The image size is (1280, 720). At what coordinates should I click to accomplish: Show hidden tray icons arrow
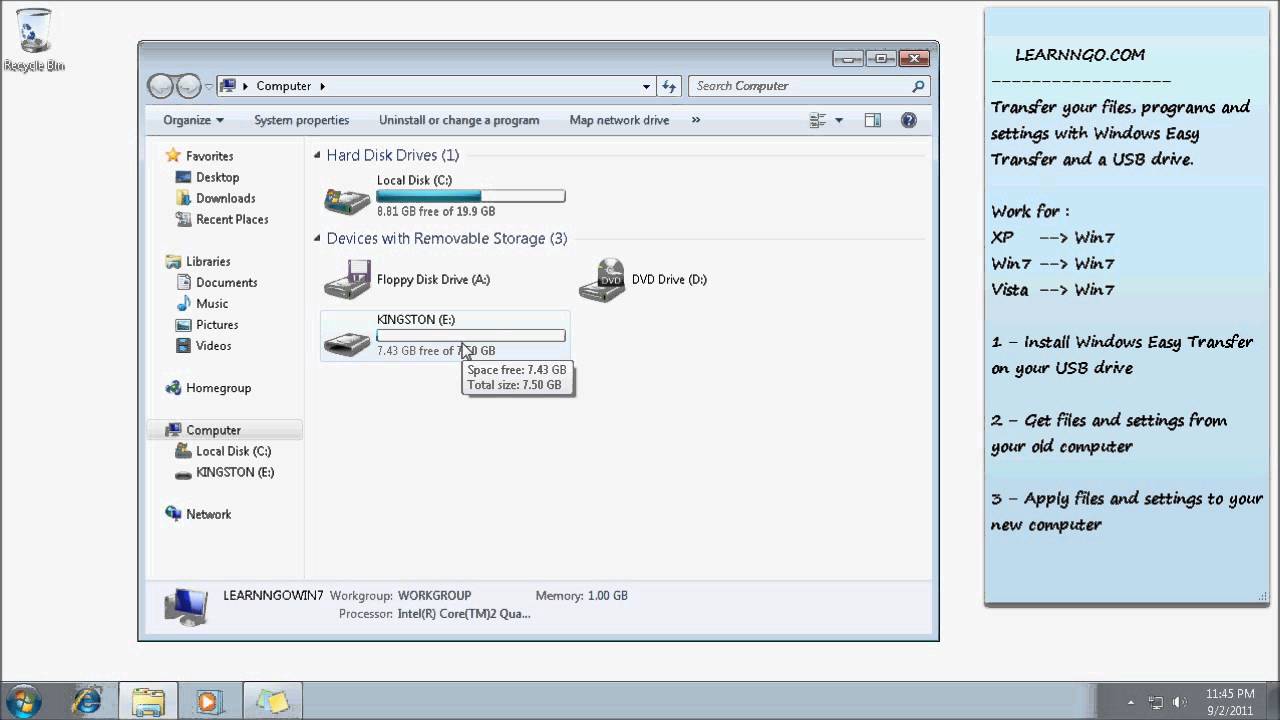coord(1131,702)
